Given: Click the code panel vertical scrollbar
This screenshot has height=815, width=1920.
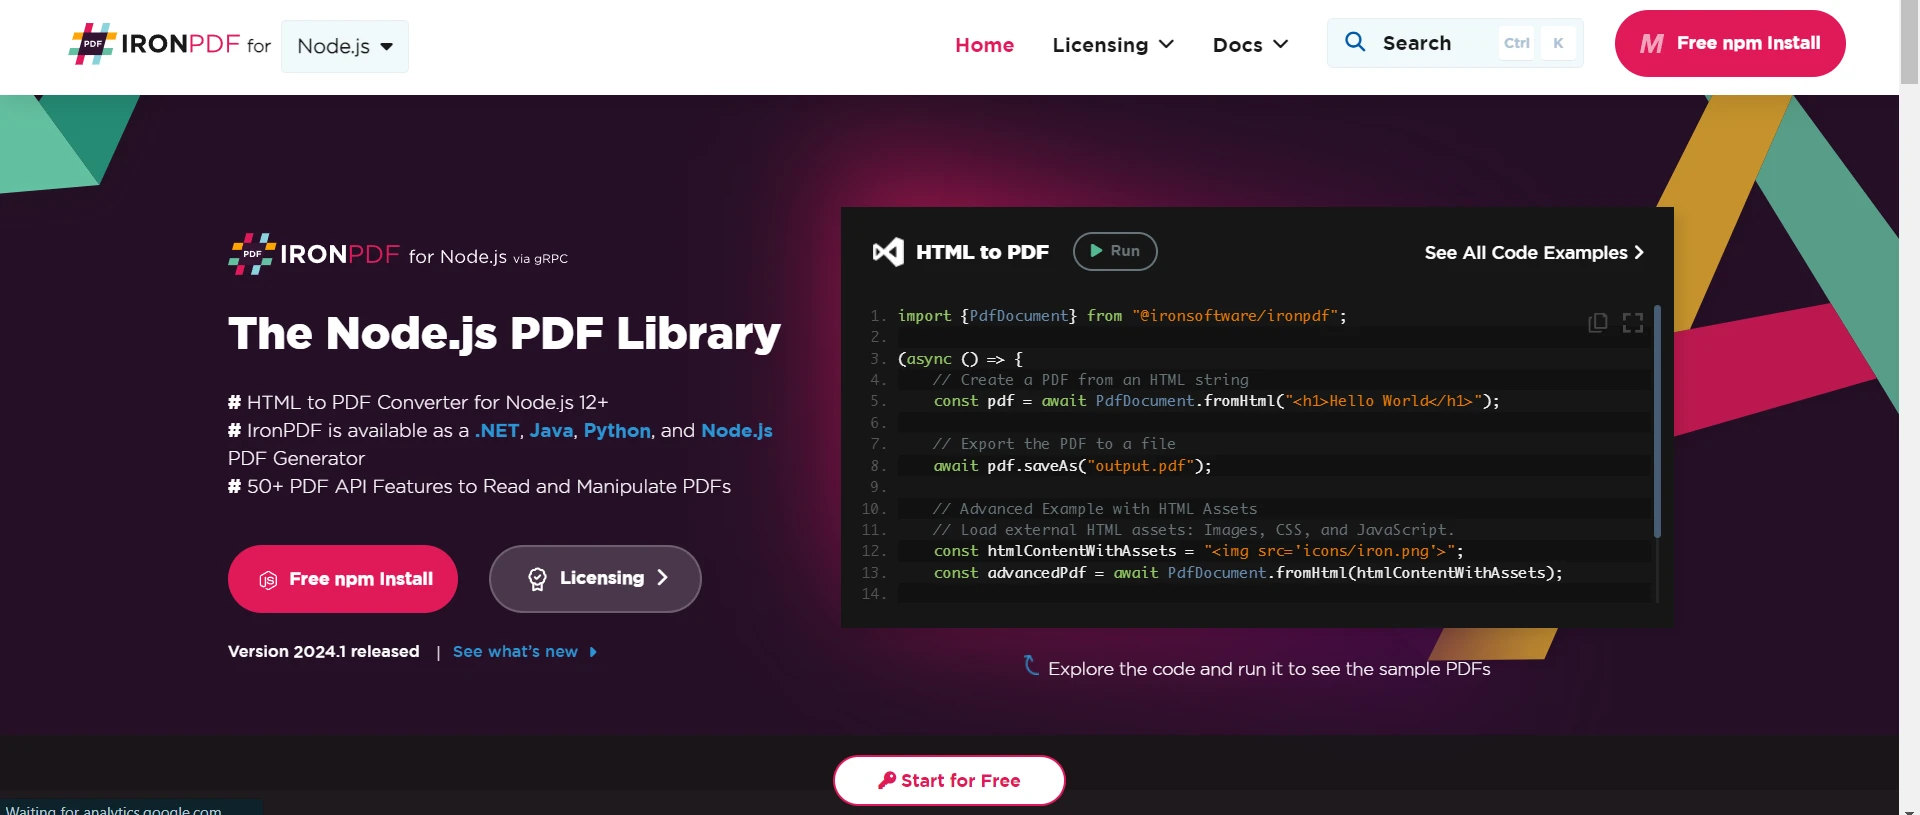Looking at the screenshot, I should point(1657,420).
